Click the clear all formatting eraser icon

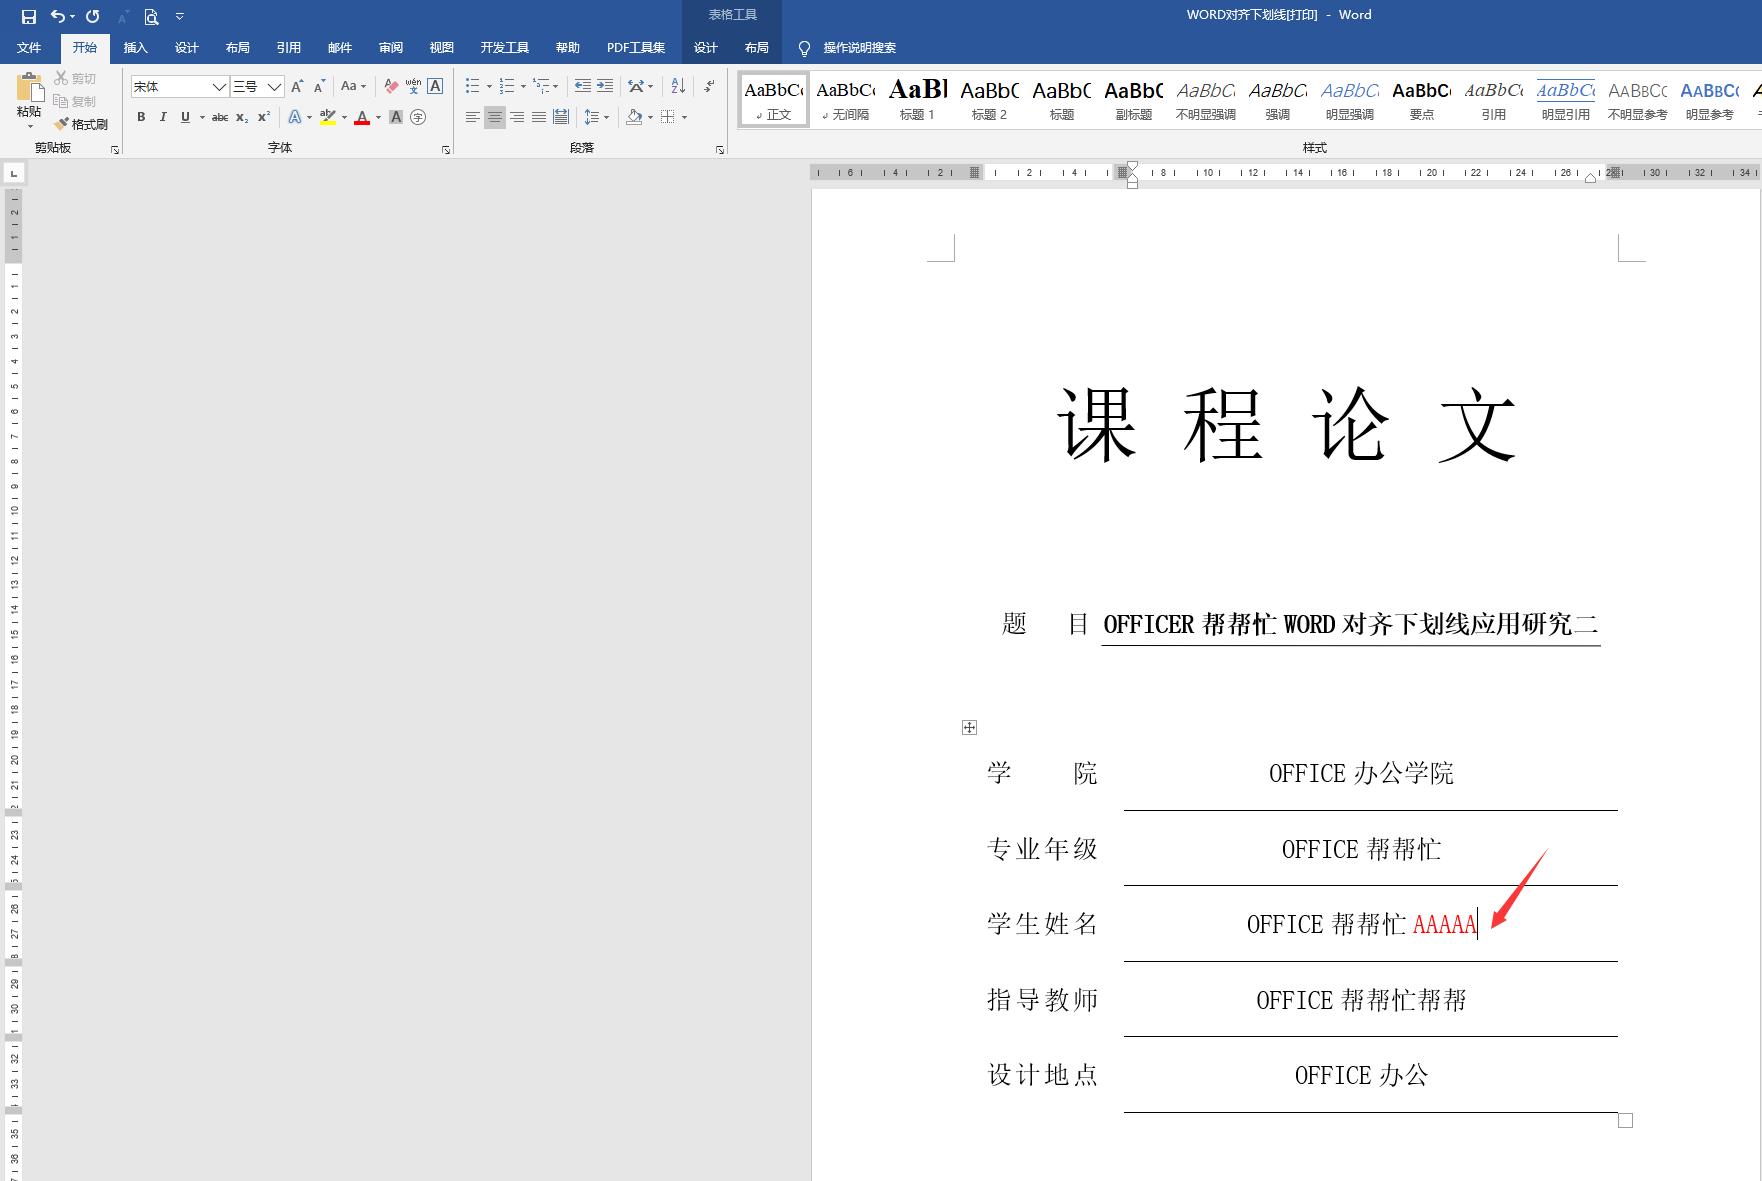point(392,86)
